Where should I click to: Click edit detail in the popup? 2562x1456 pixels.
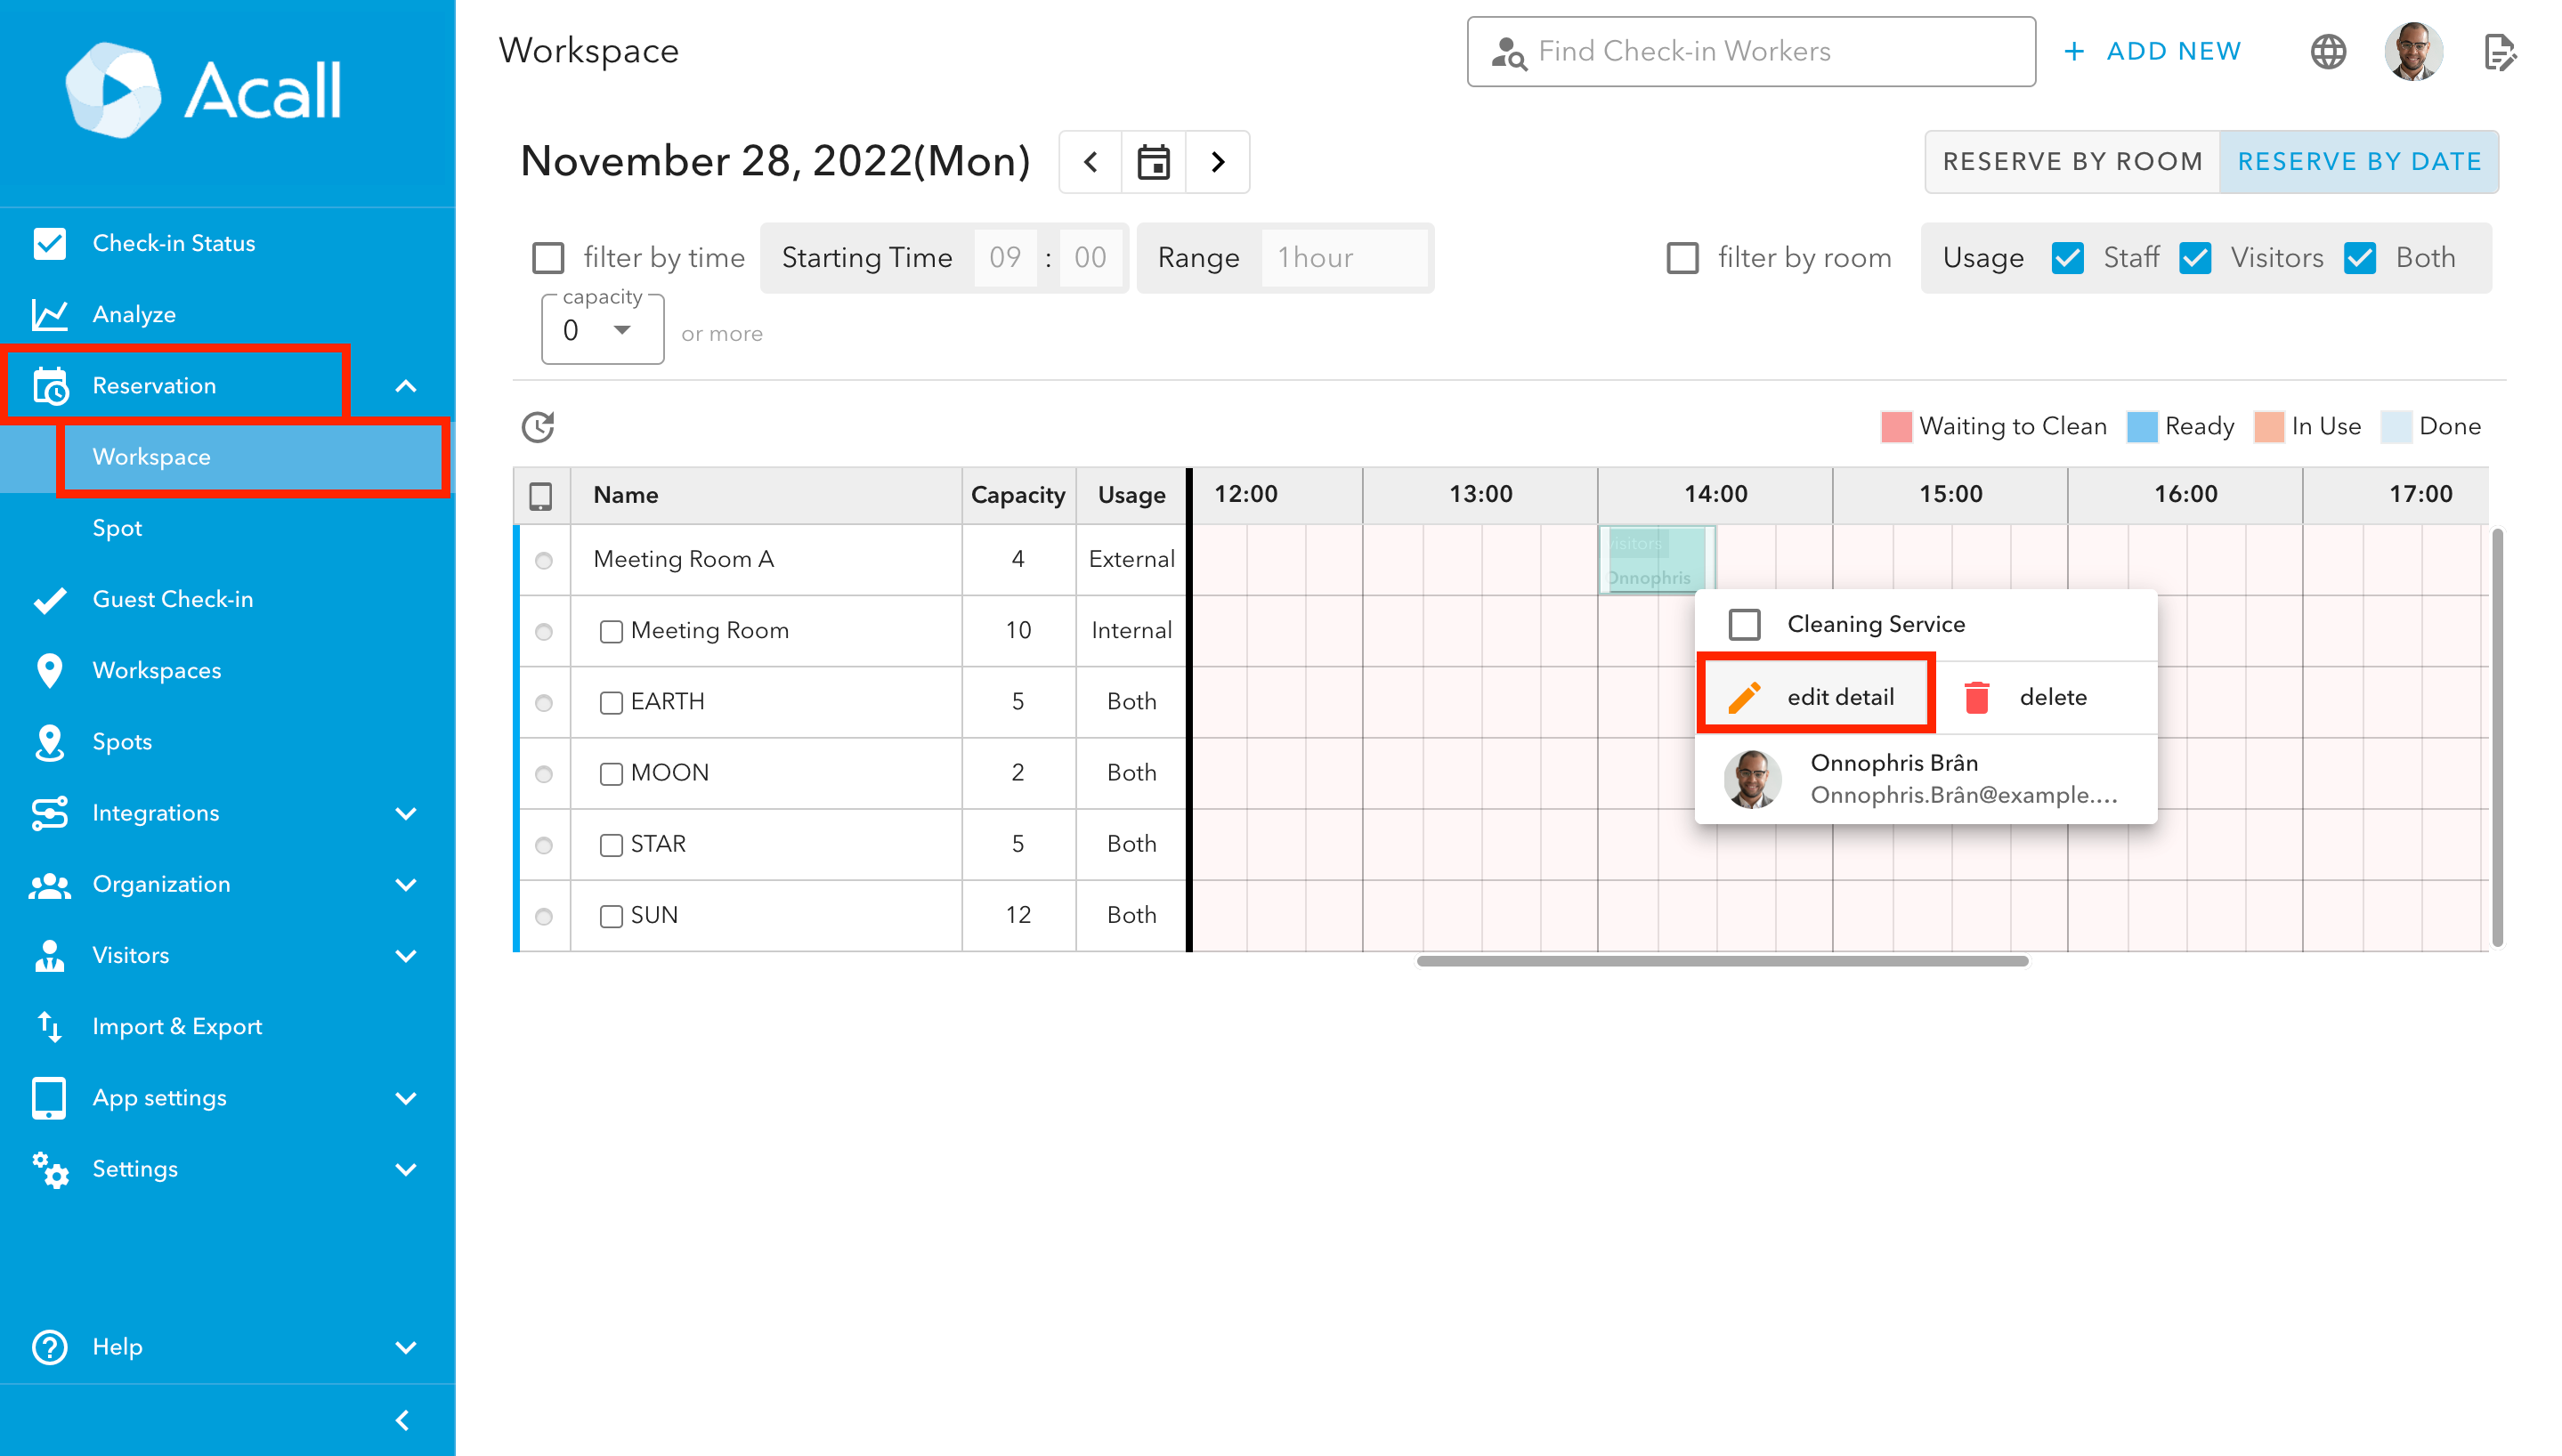[x=1817, y=697]
